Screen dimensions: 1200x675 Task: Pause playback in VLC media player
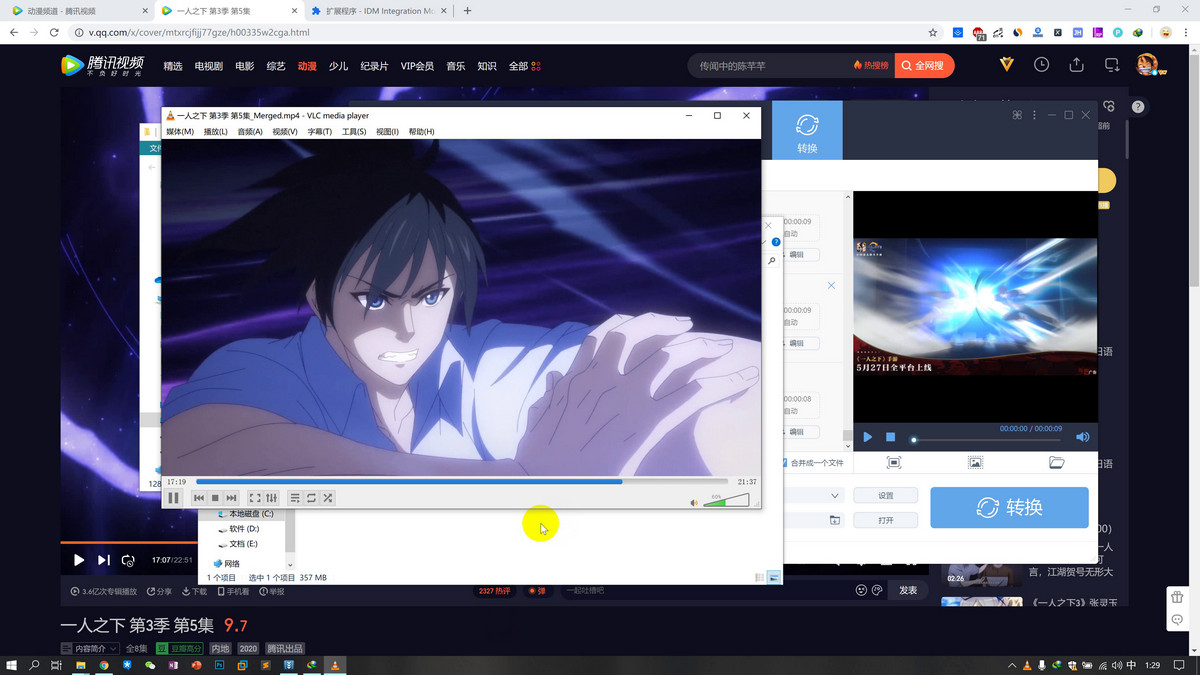pos(173,498)
